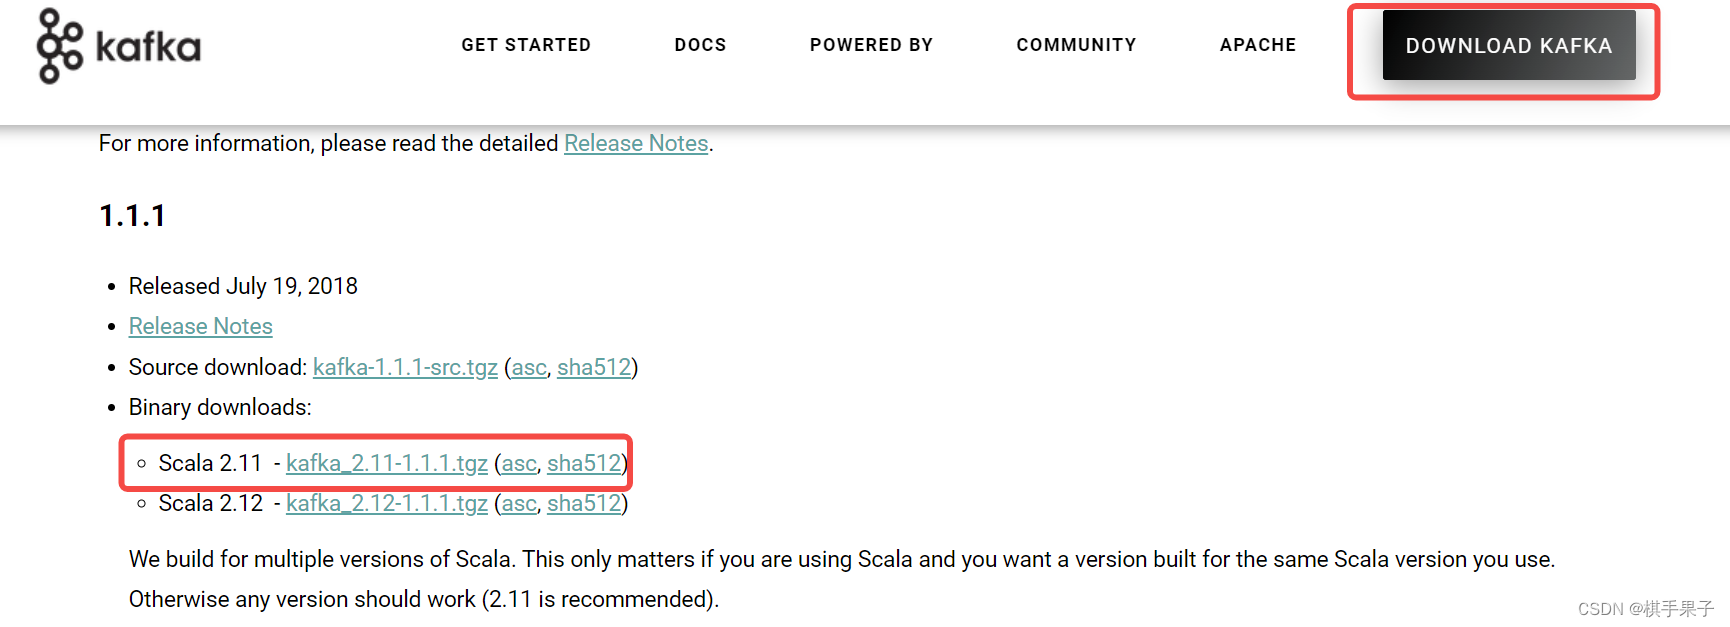Open the COMMUNITY menu
The image size is (1730, 627).
point(1076,44)
